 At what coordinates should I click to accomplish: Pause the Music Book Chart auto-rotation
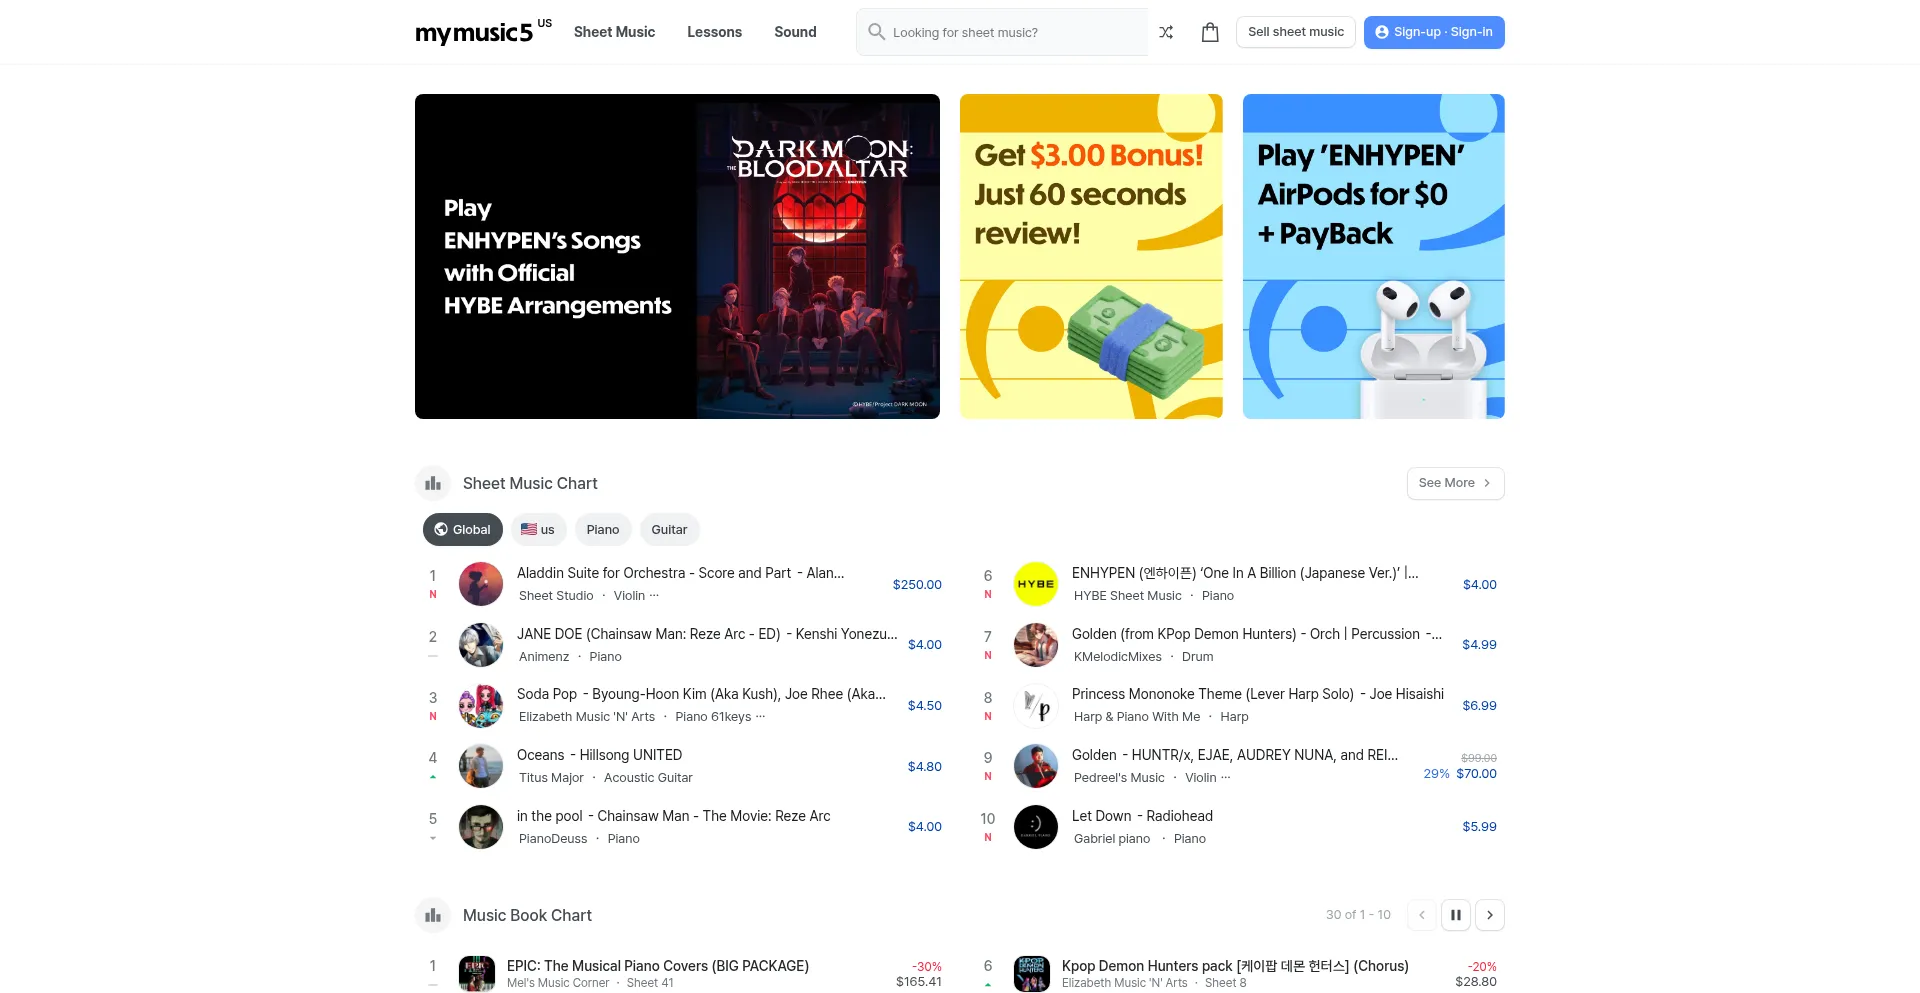(1455, 915)
